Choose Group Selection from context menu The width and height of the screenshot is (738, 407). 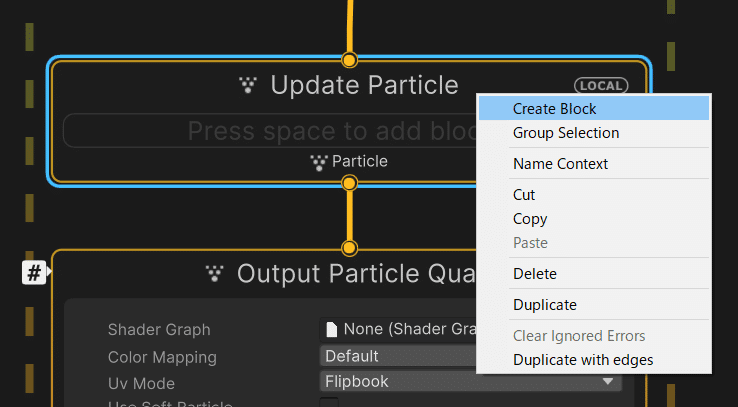565,133
